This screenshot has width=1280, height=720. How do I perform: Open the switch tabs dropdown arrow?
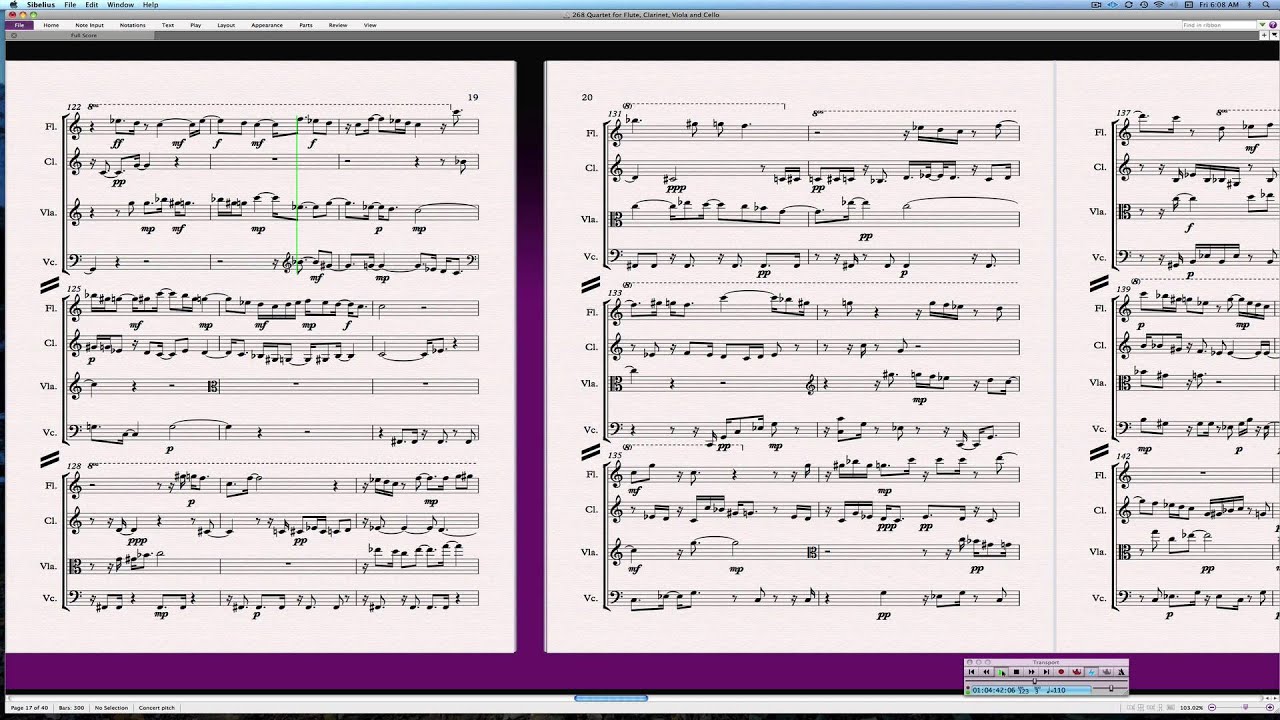(1274, 35)
